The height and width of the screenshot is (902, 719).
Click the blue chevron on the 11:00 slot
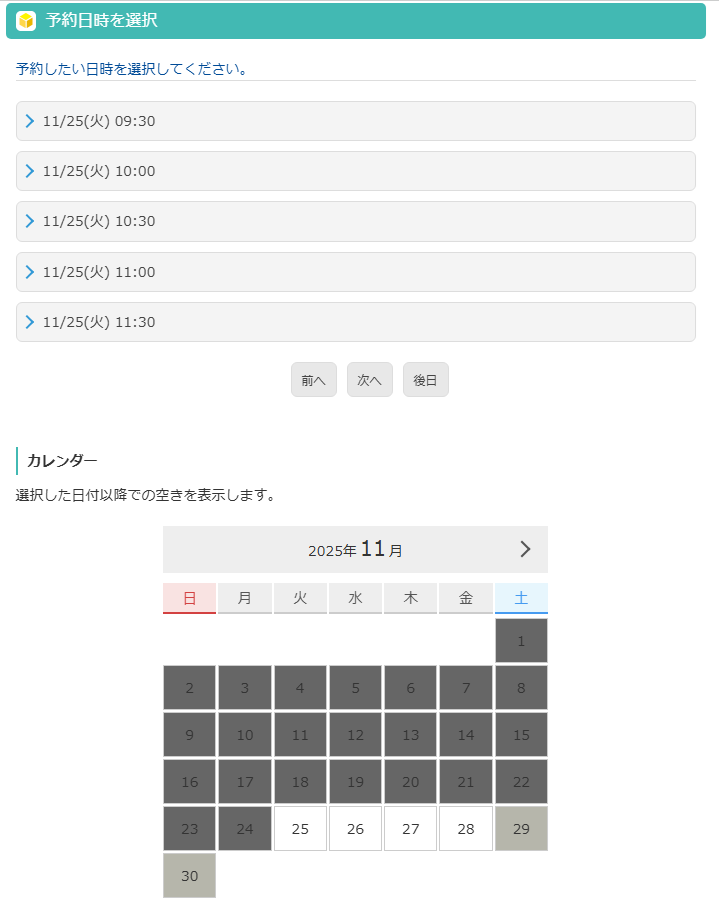coord(30,271)
